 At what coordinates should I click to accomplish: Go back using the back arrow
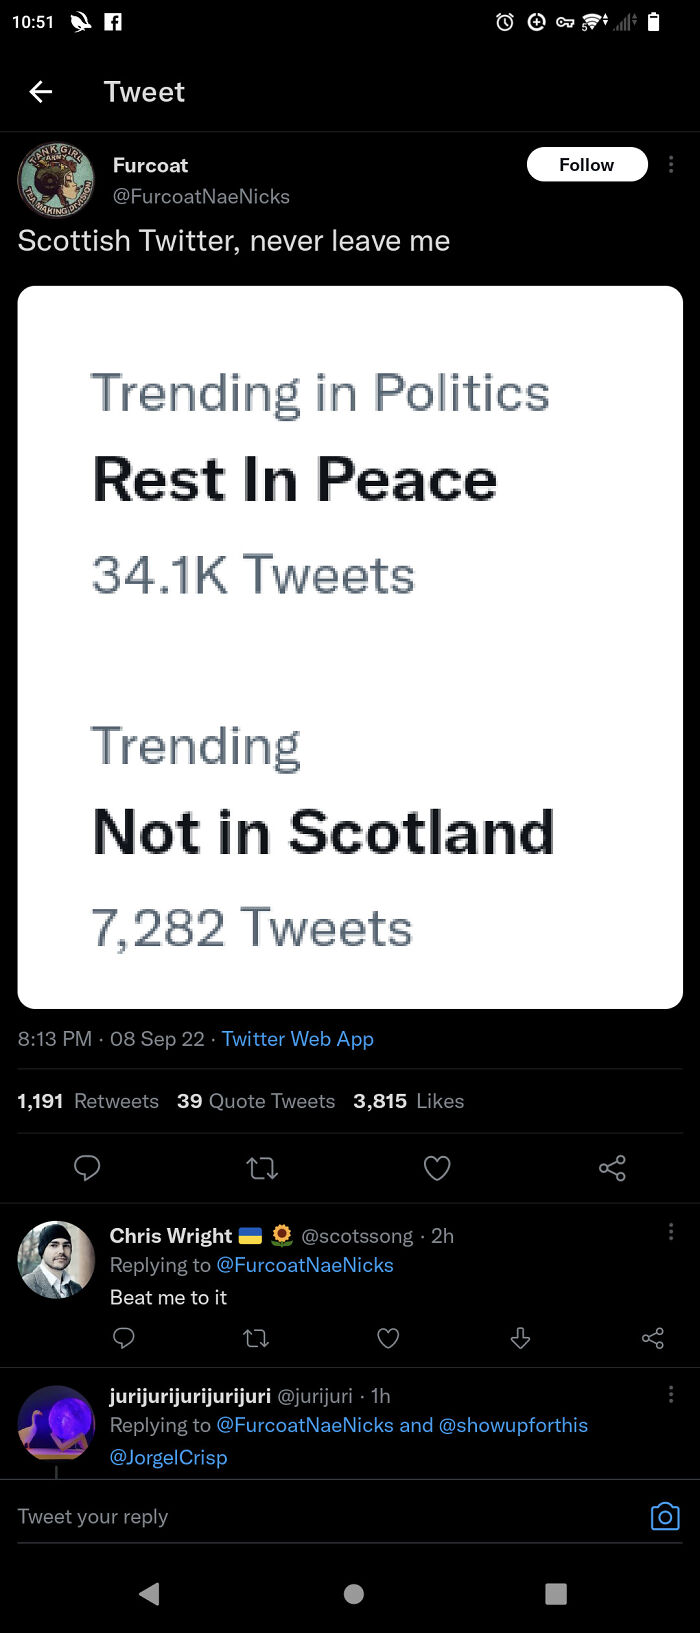(x=40, y=91)
